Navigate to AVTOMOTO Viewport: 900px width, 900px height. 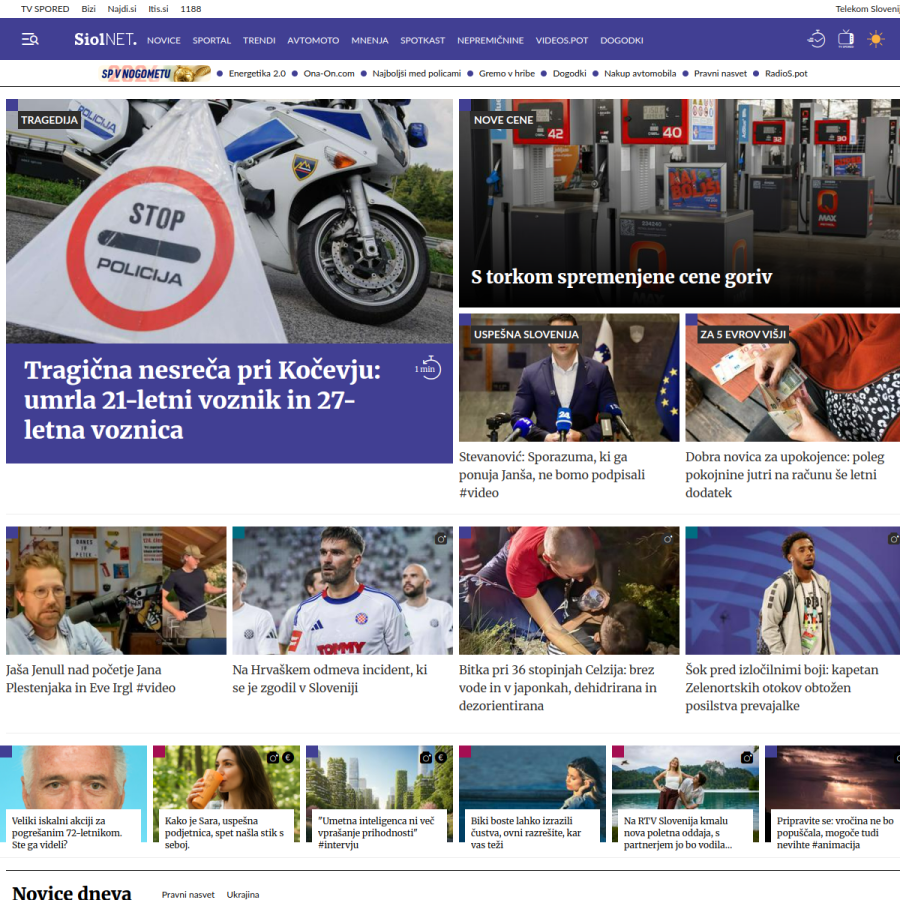(x=313, y=40)
